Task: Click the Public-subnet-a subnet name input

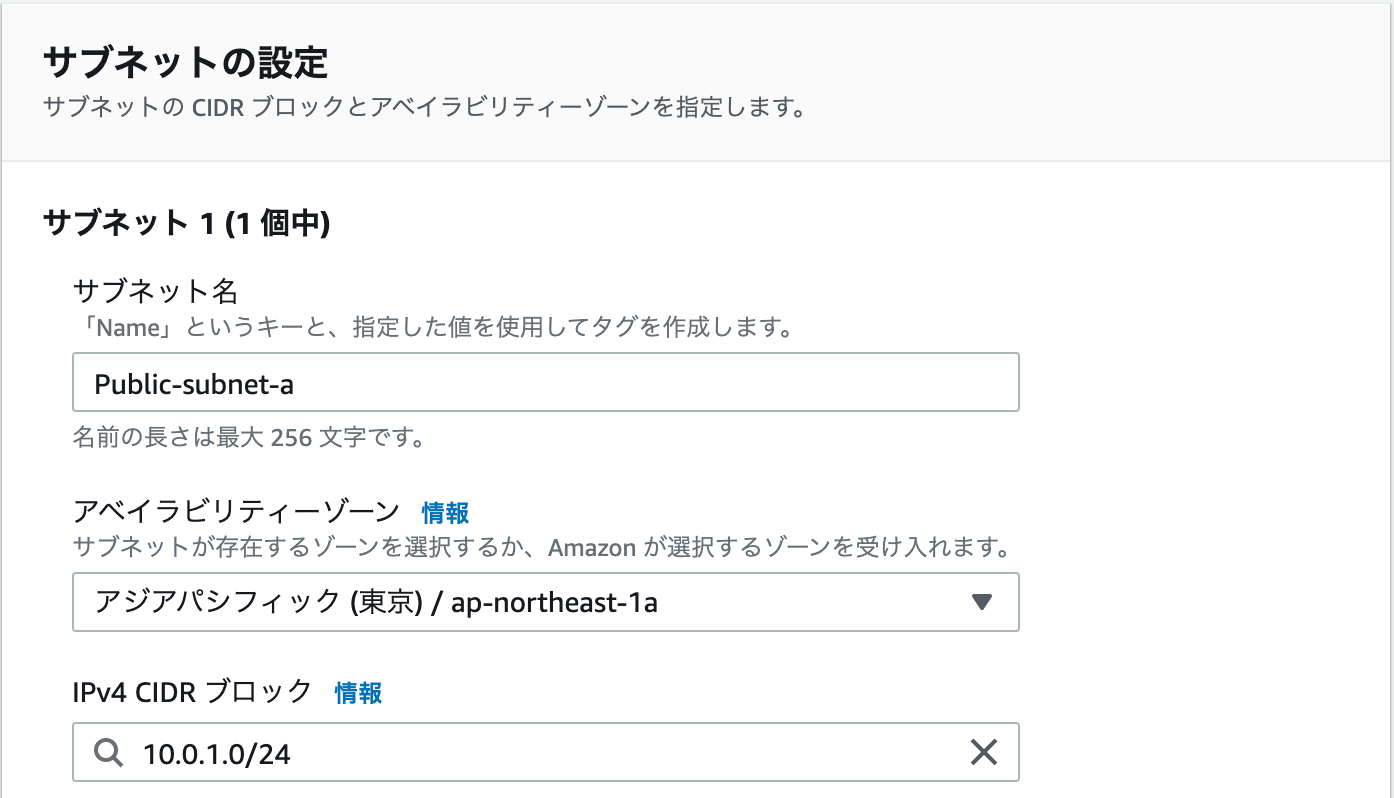Action: pyautogui.click(x=545, y=382)
